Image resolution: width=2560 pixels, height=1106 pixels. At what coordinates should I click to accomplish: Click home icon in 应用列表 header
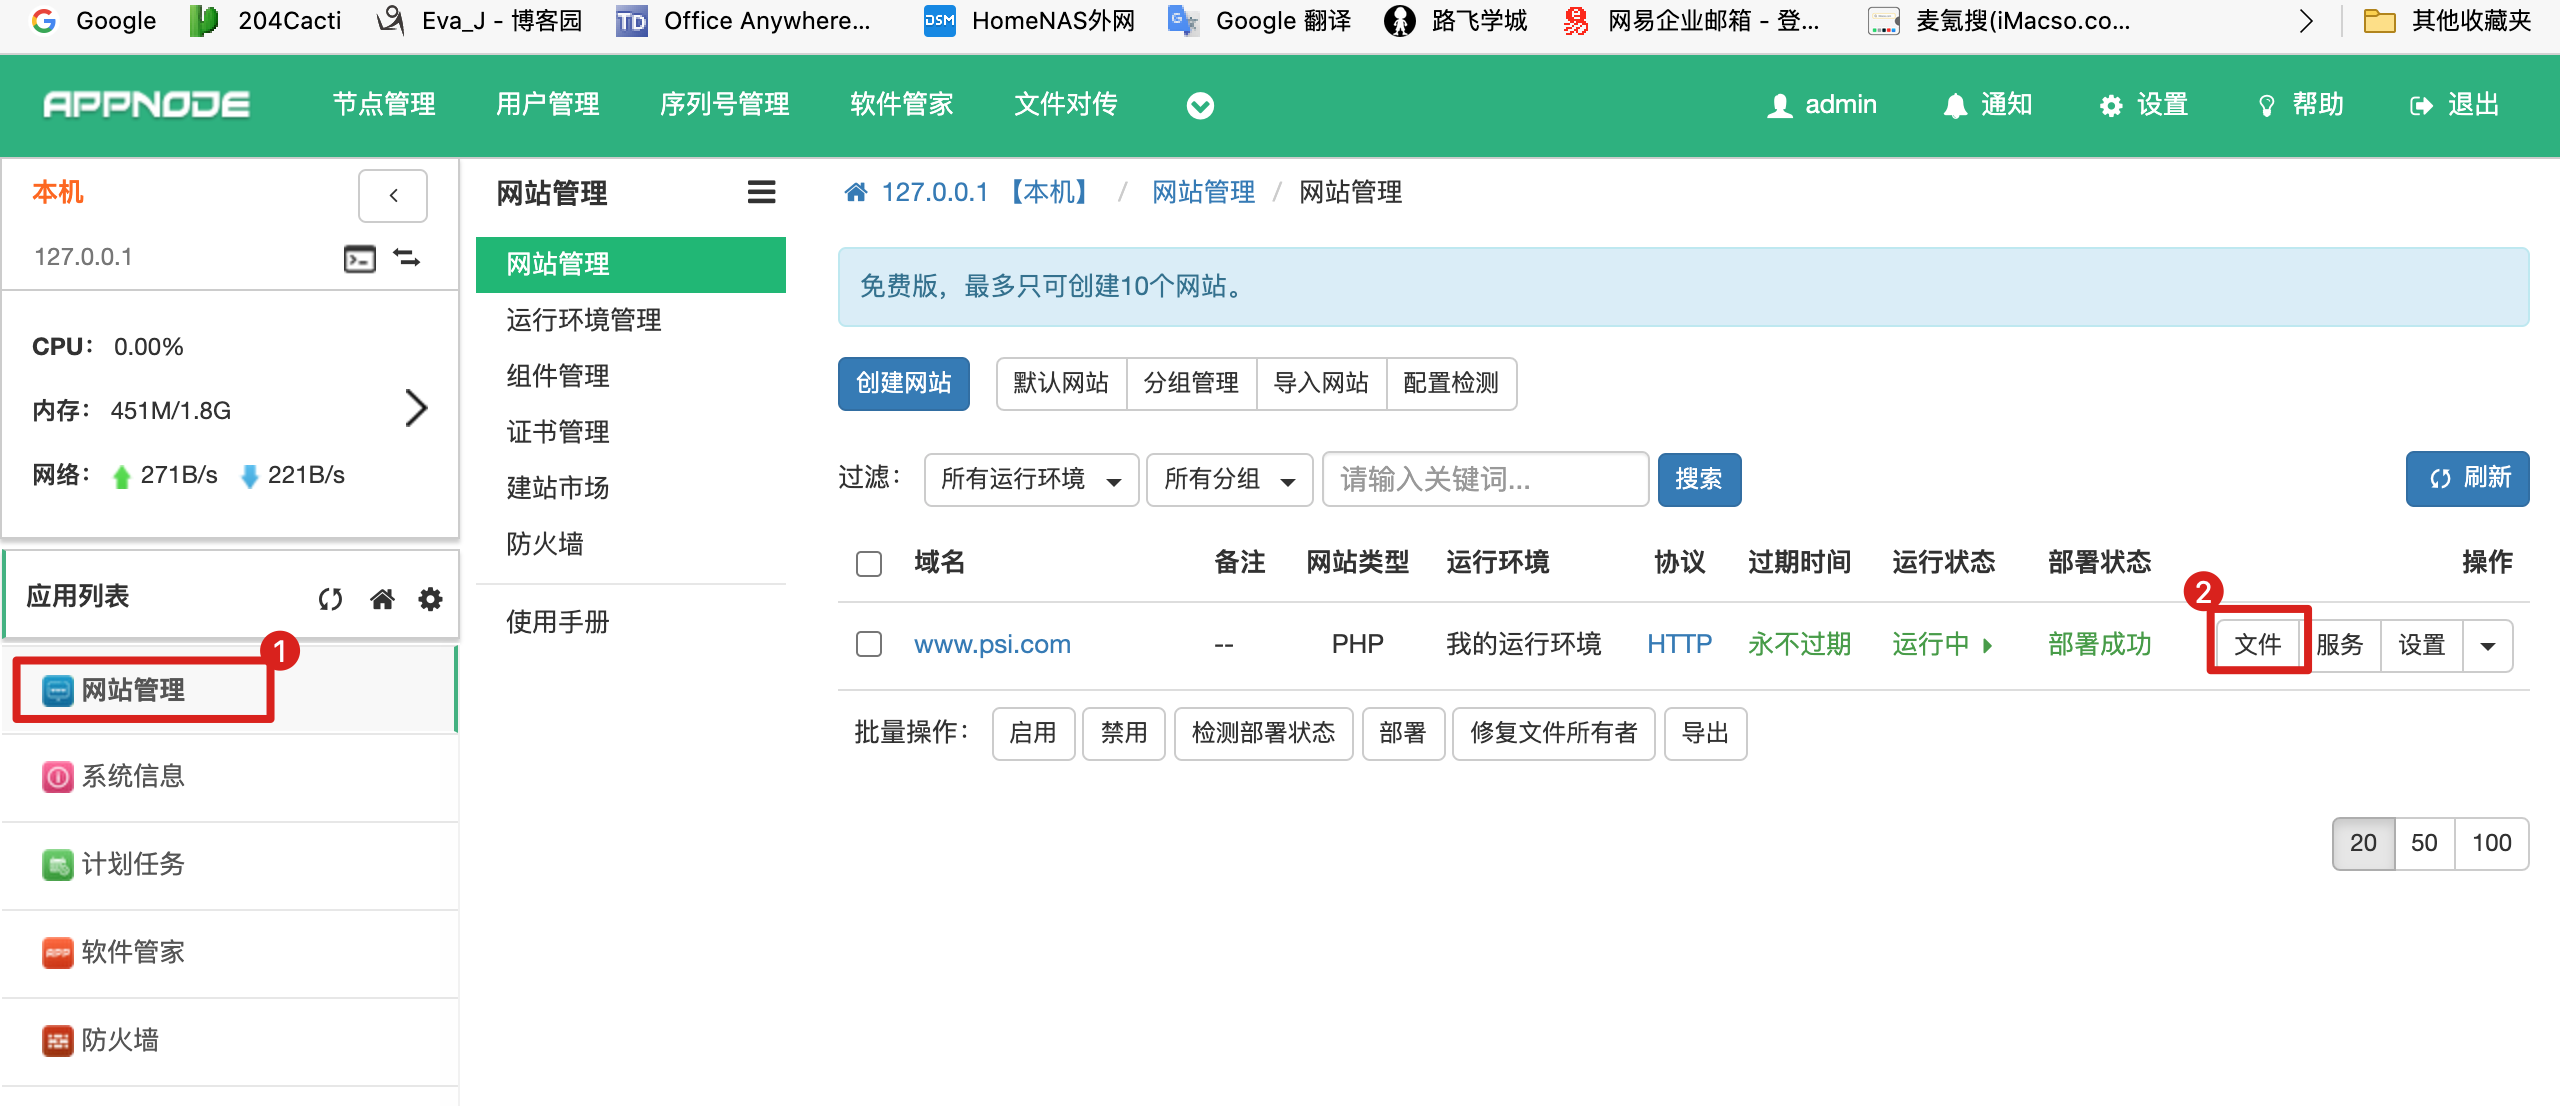click(x=382, y=599)
